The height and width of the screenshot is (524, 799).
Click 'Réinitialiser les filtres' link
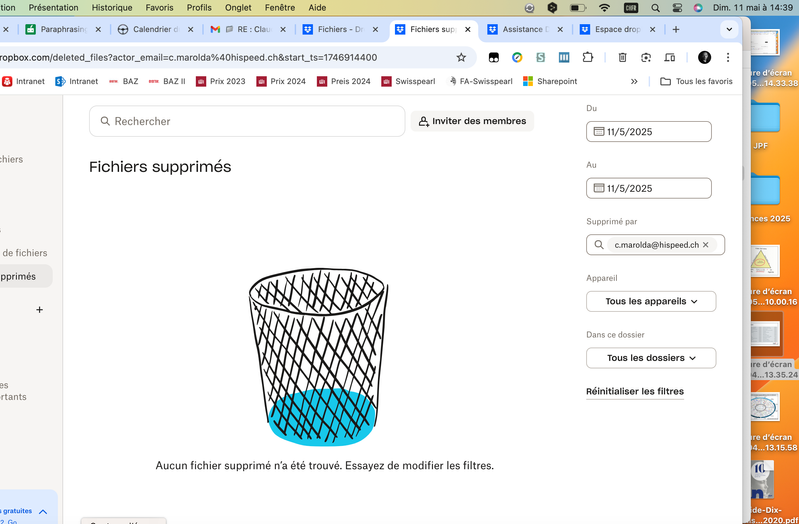(634, 392)
